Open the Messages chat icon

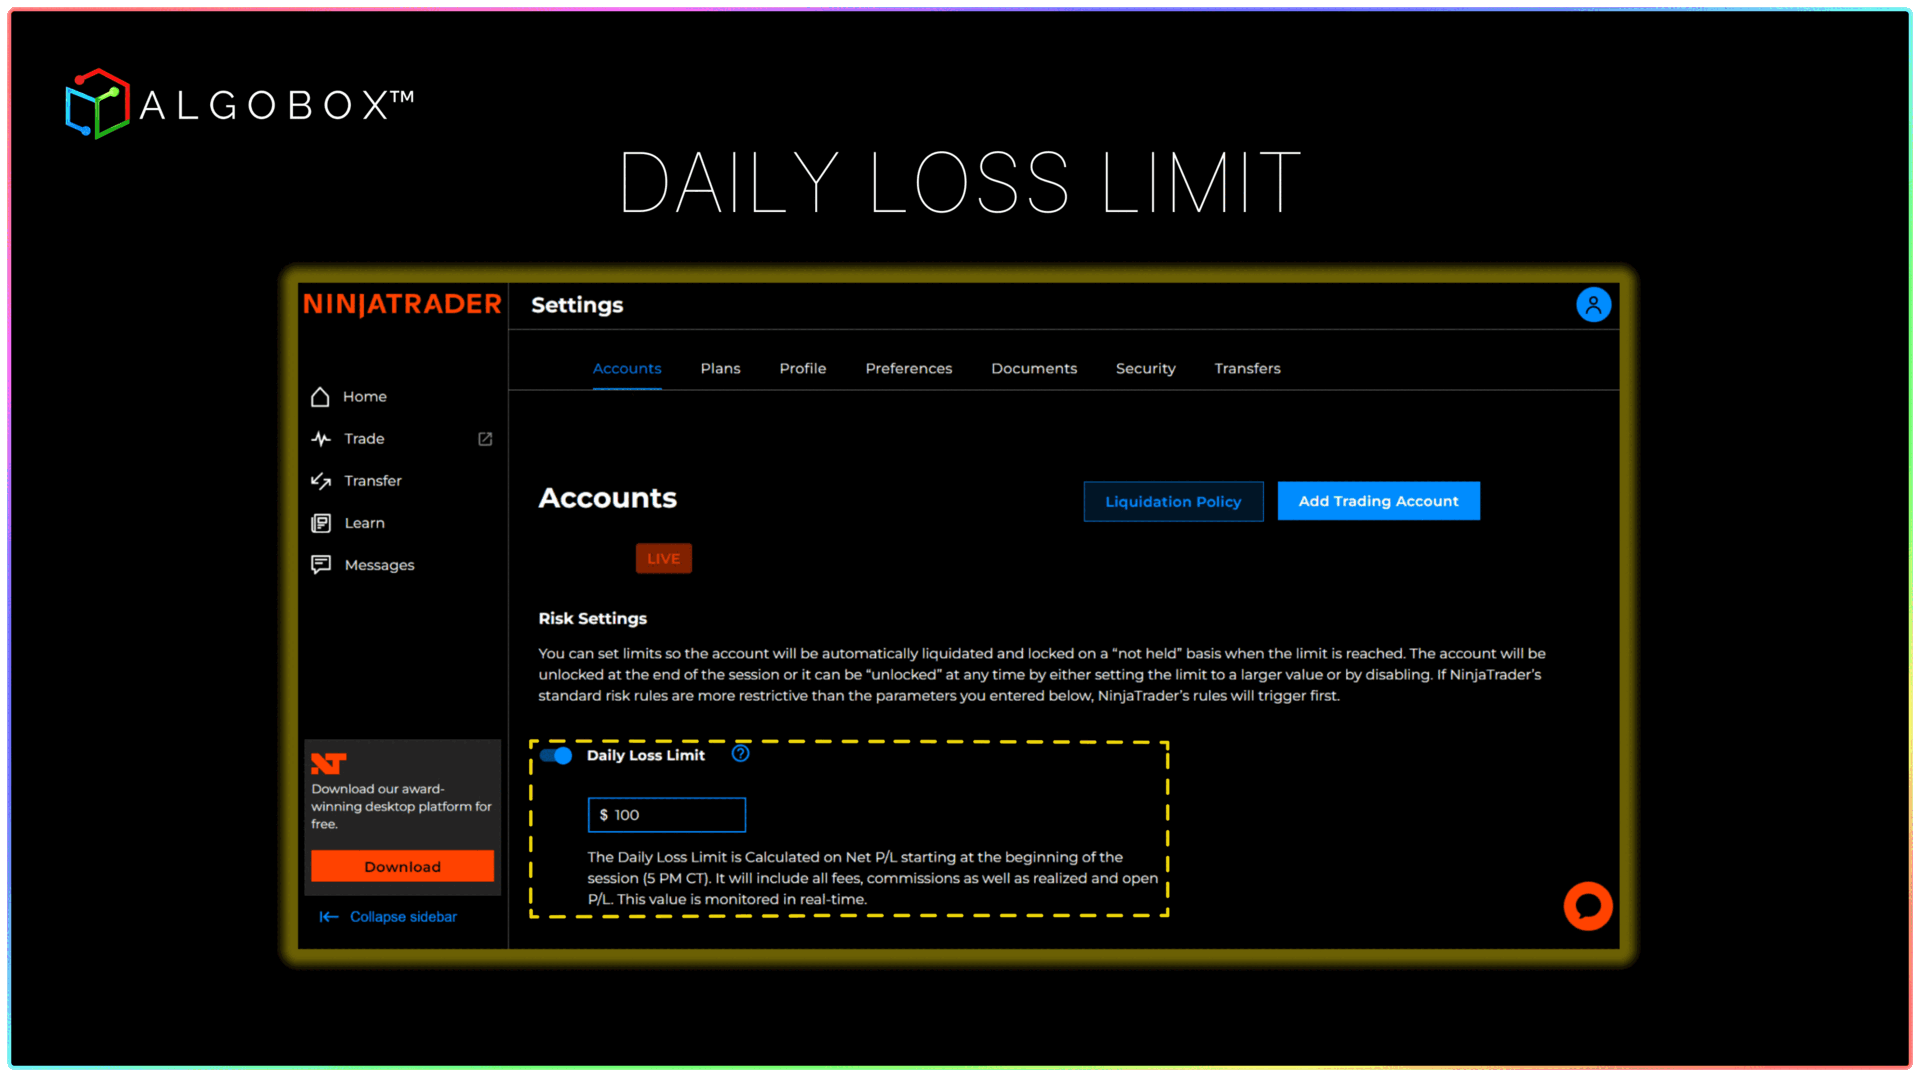click(x=321, y=565)
